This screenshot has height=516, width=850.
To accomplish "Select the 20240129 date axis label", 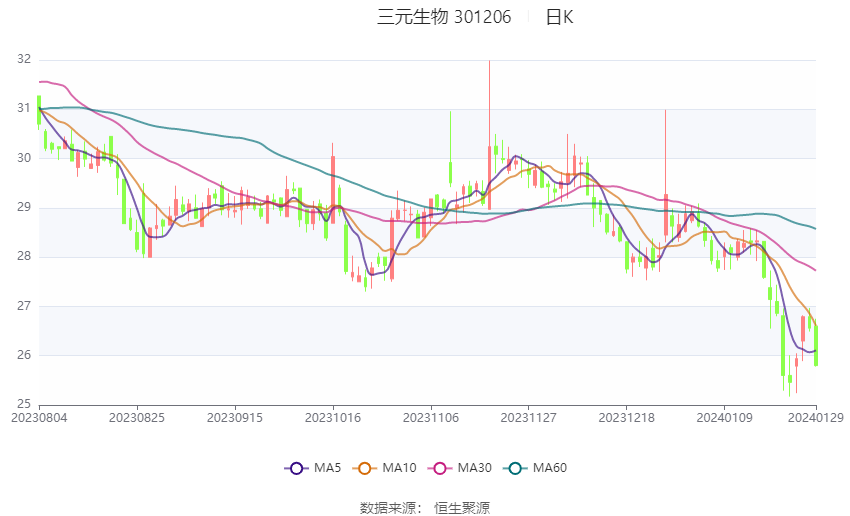I will [816, 418].
